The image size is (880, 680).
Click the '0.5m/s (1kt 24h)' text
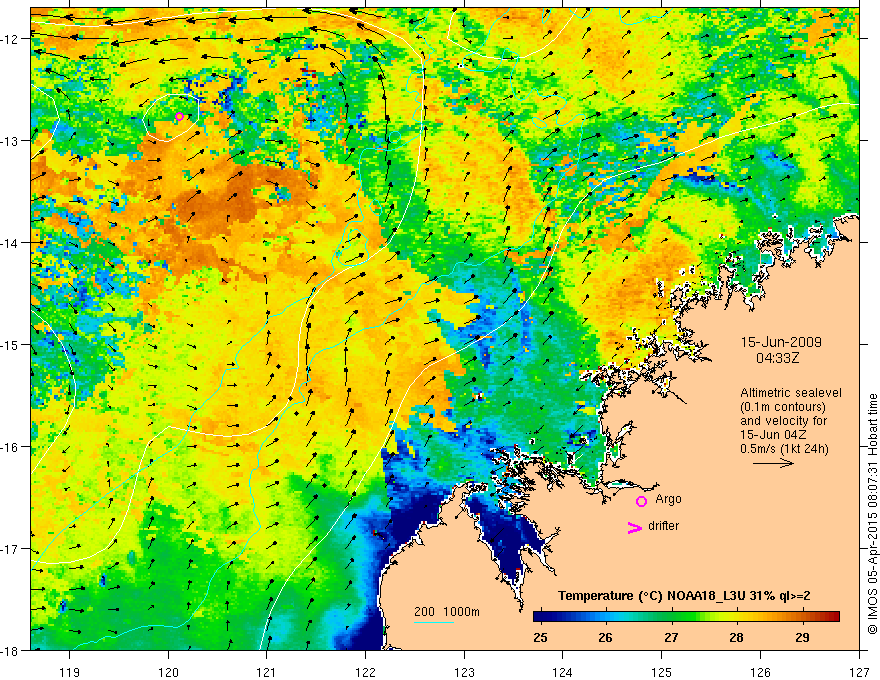[x=784, y=449]
